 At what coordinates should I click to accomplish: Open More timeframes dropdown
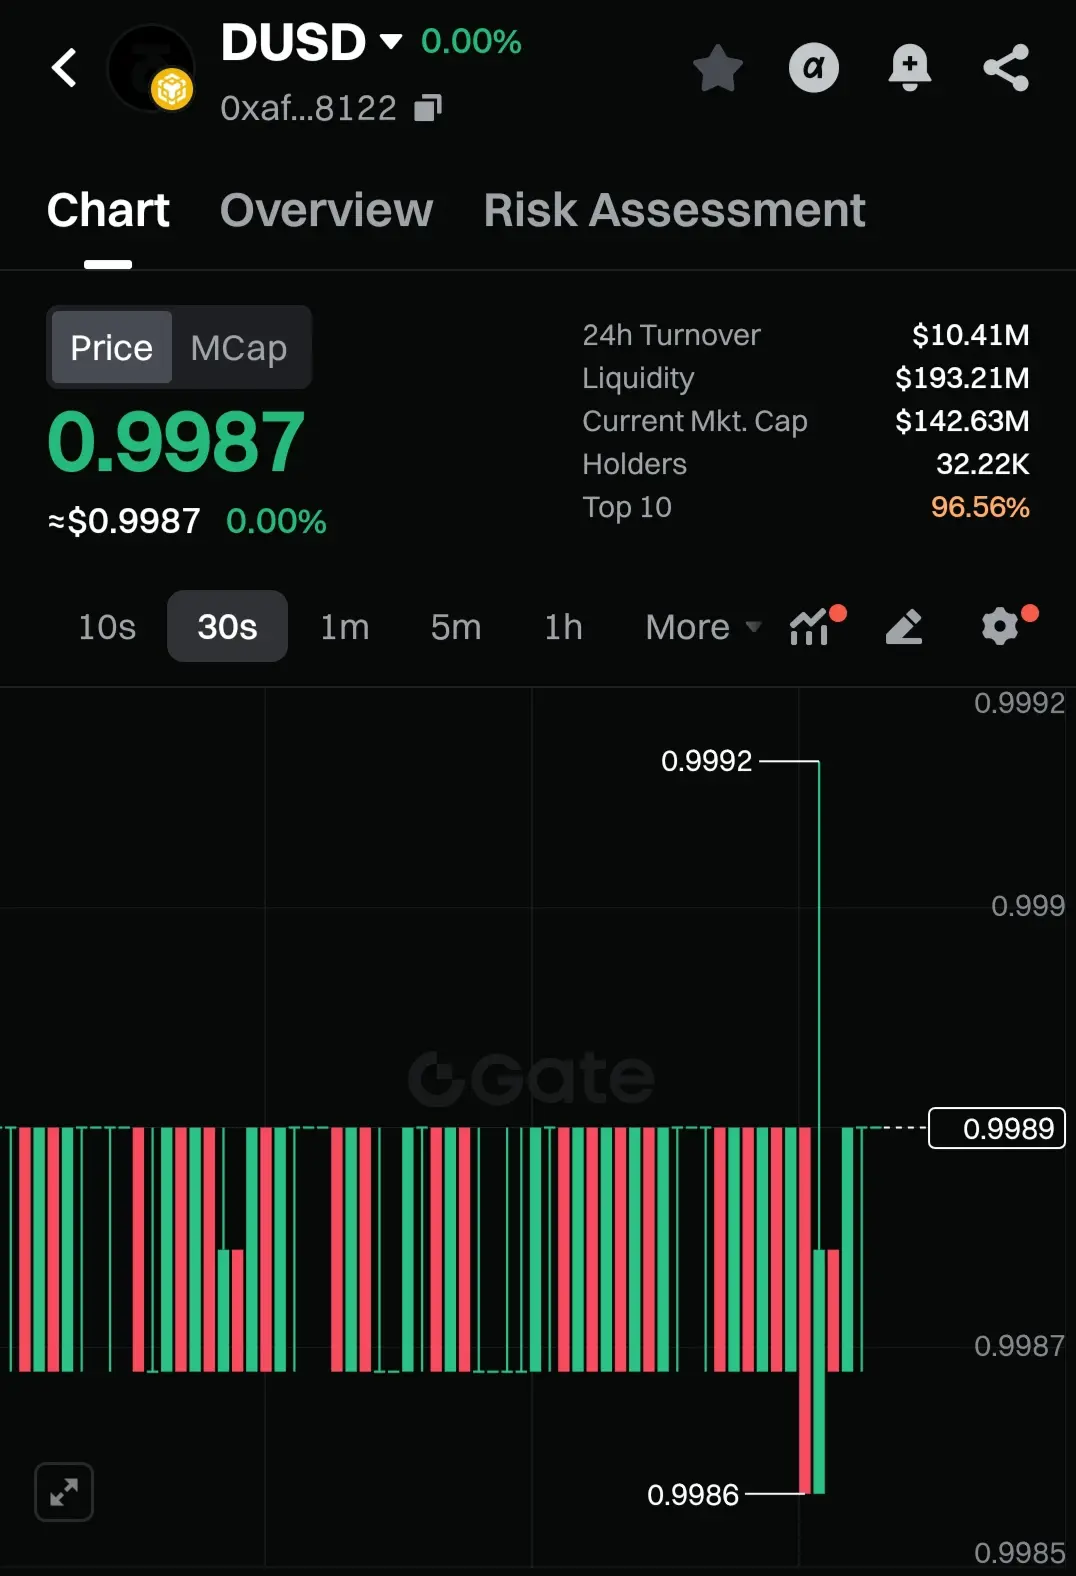pos(703,627)
